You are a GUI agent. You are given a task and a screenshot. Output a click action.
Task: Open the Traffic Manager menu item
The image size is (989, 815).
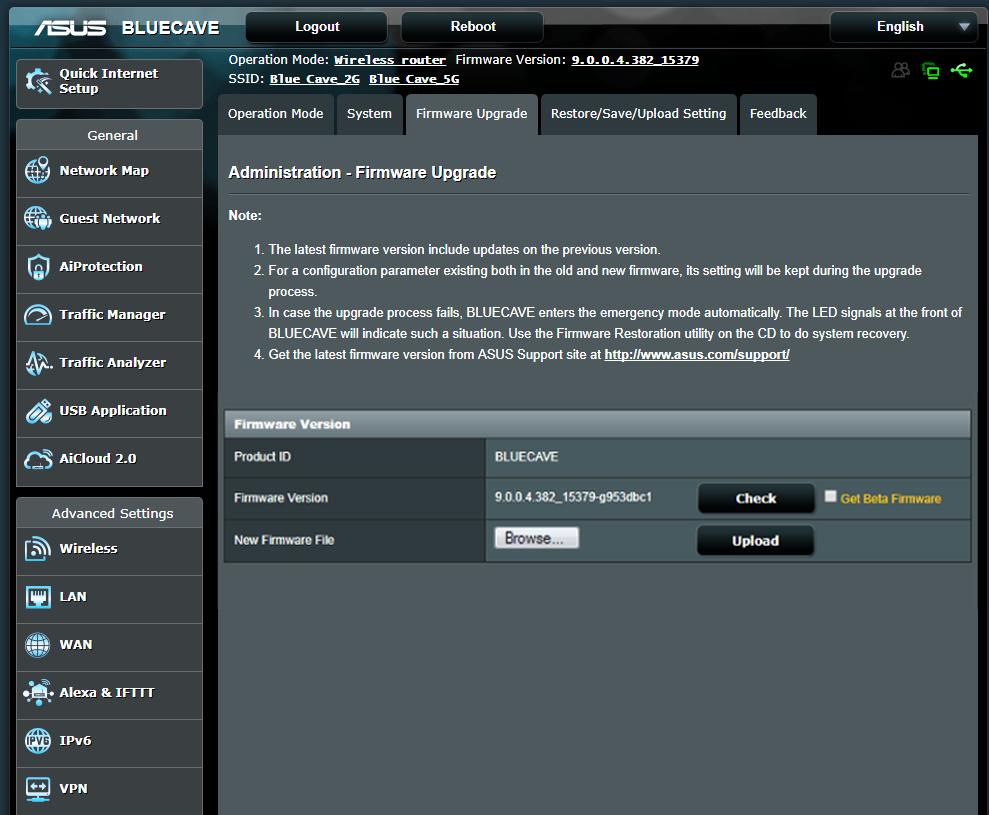tap(110, 315)
